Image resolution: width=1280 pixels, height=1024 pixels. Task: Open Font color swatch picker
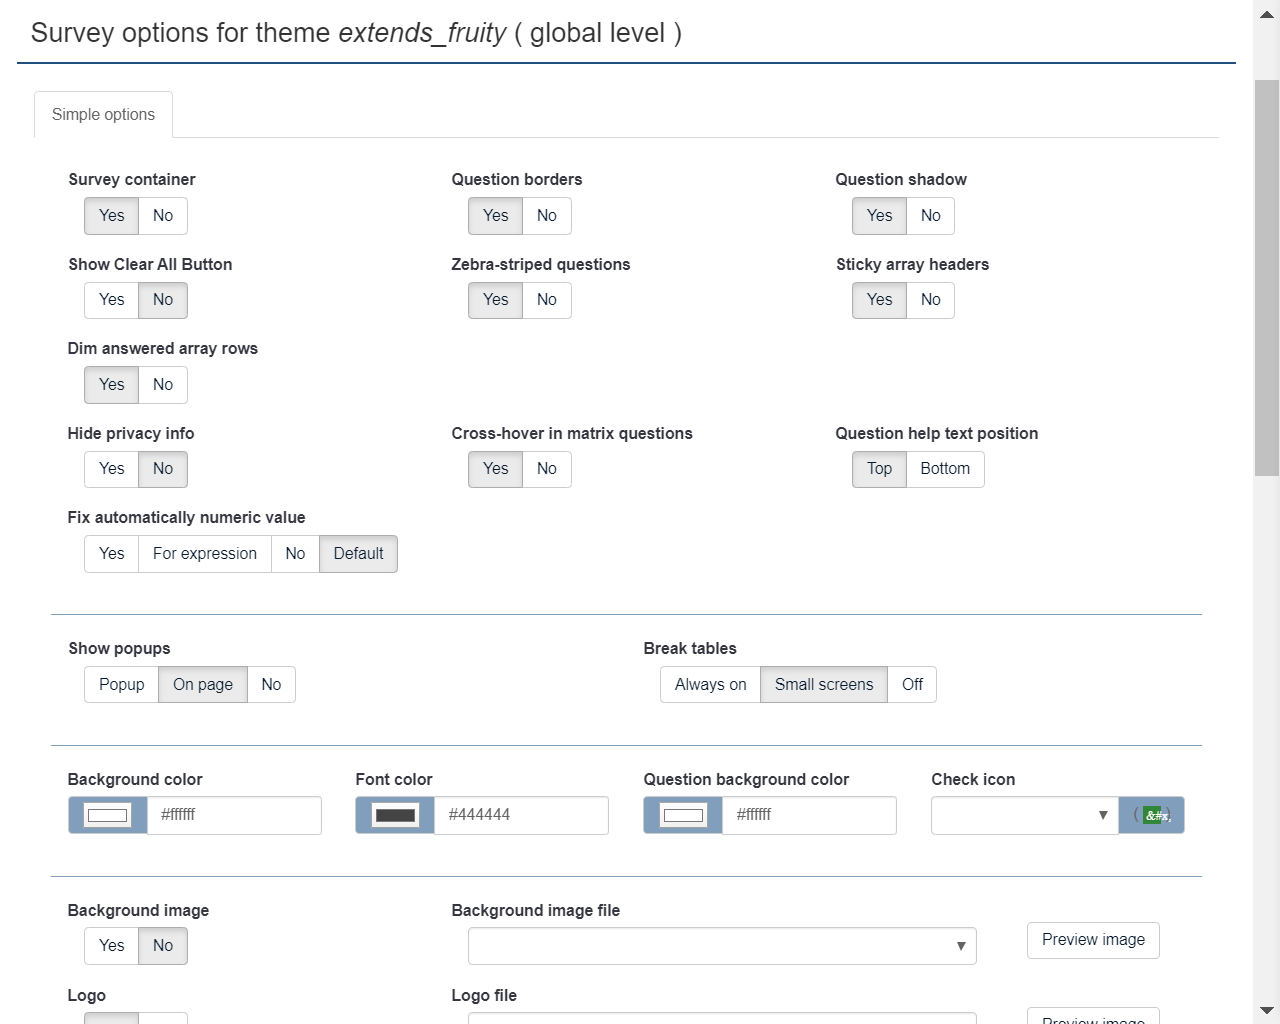395,815
